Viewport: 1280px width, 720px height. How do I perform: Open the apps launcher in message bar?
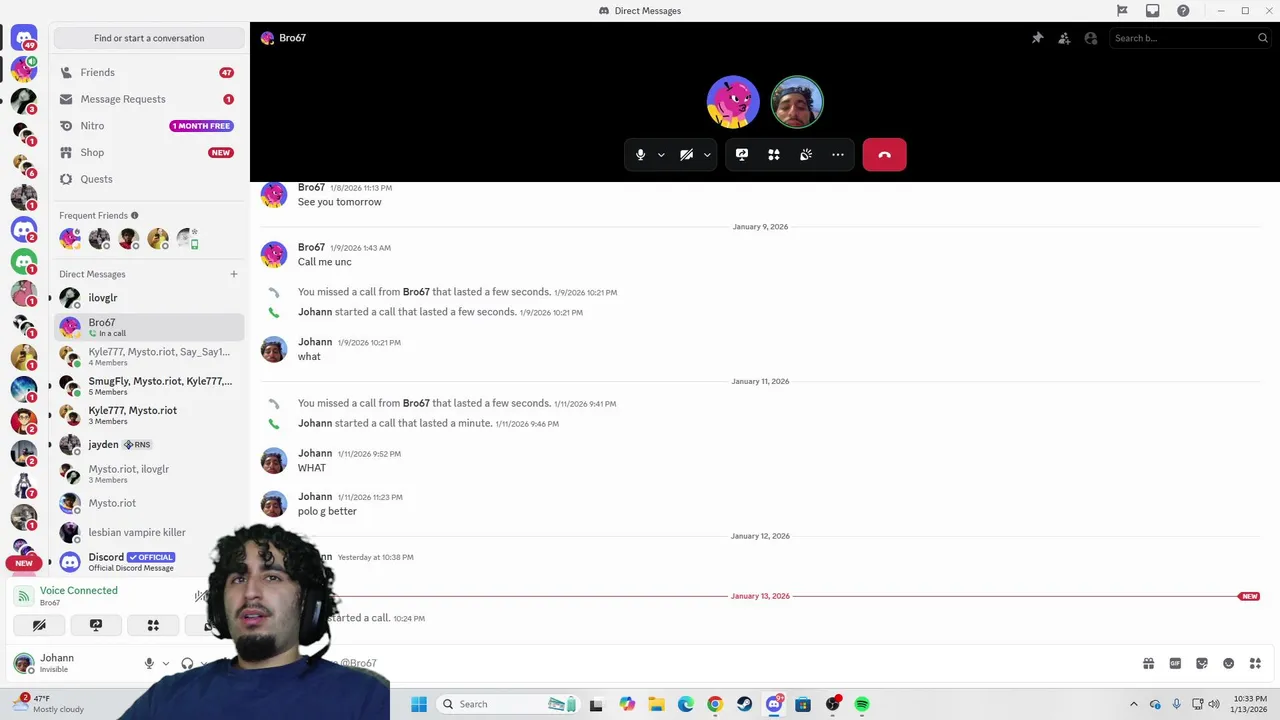[x=1255, y=663]
